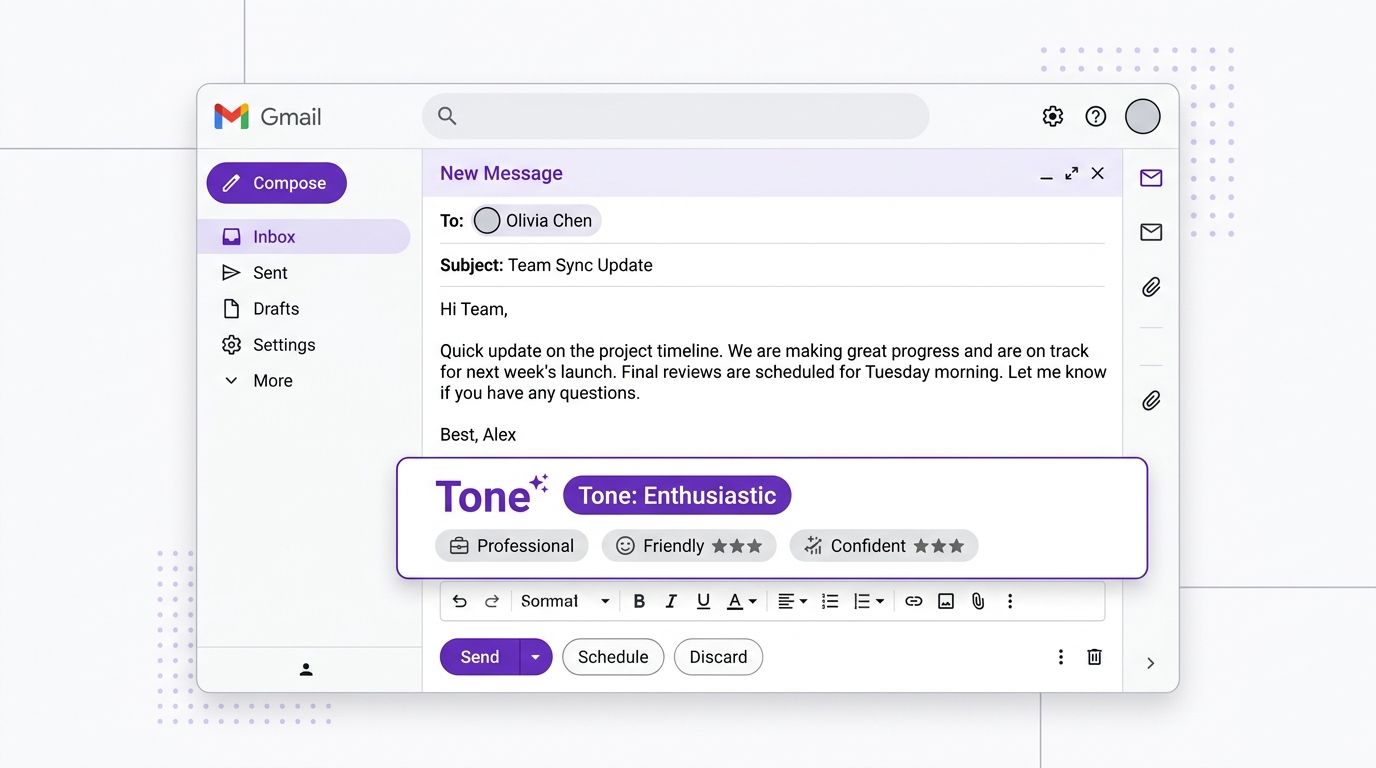Click the Tone: Enthusiastic pill

tap(677, 496)
